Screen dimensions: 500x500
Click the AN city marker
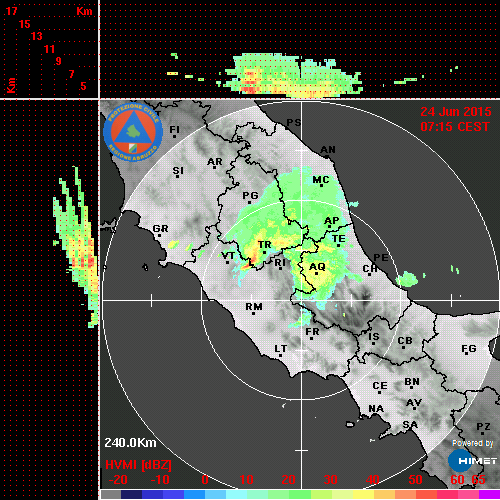coord(327,156)
